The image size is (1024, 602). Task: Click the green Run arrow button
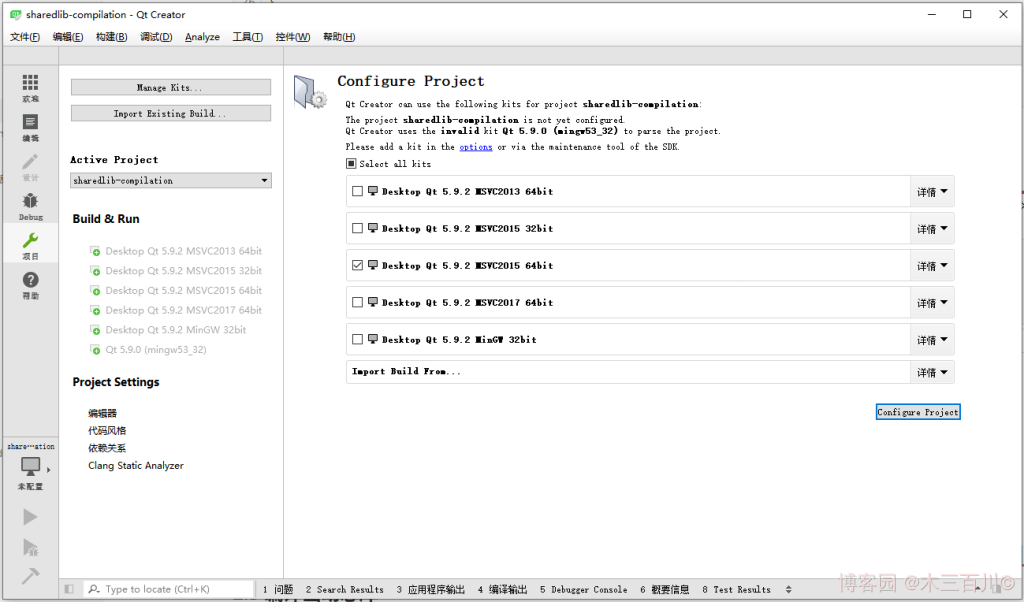(x=30, y=517)
